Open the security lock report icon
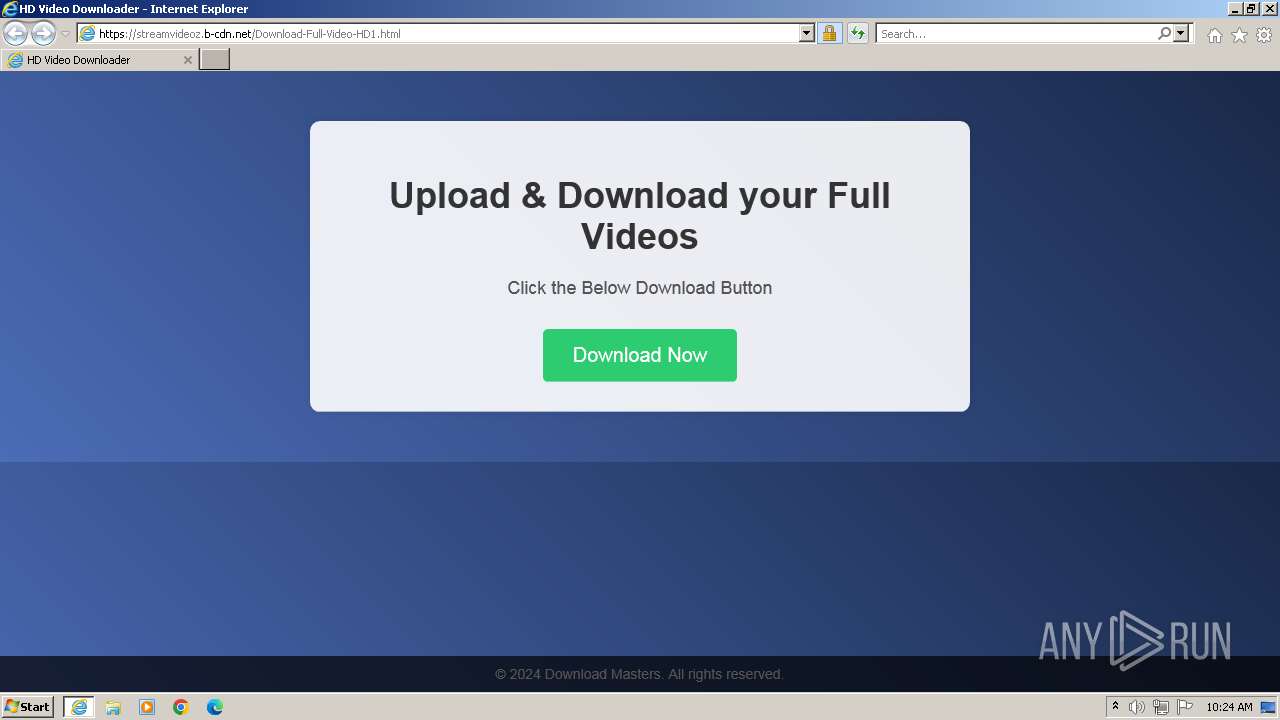This screenshot has height=720, width=1280. pyautogui.click(x=829, y=33)
